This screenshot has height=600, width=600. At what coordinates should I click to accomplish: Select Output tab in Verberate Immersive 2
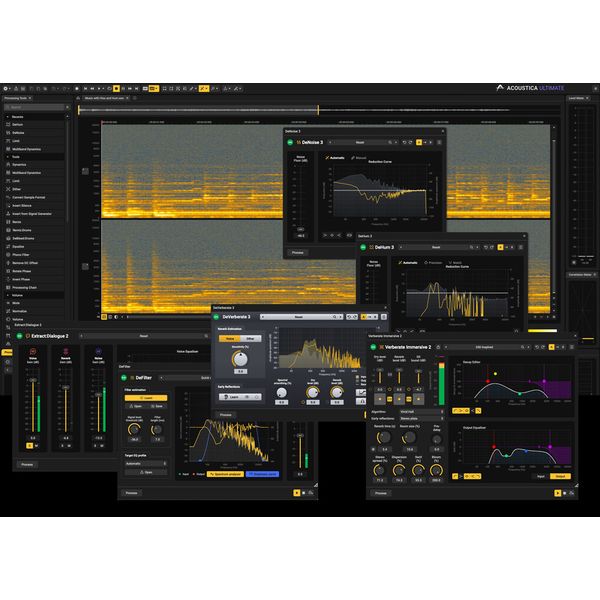(x=560, y=476)
